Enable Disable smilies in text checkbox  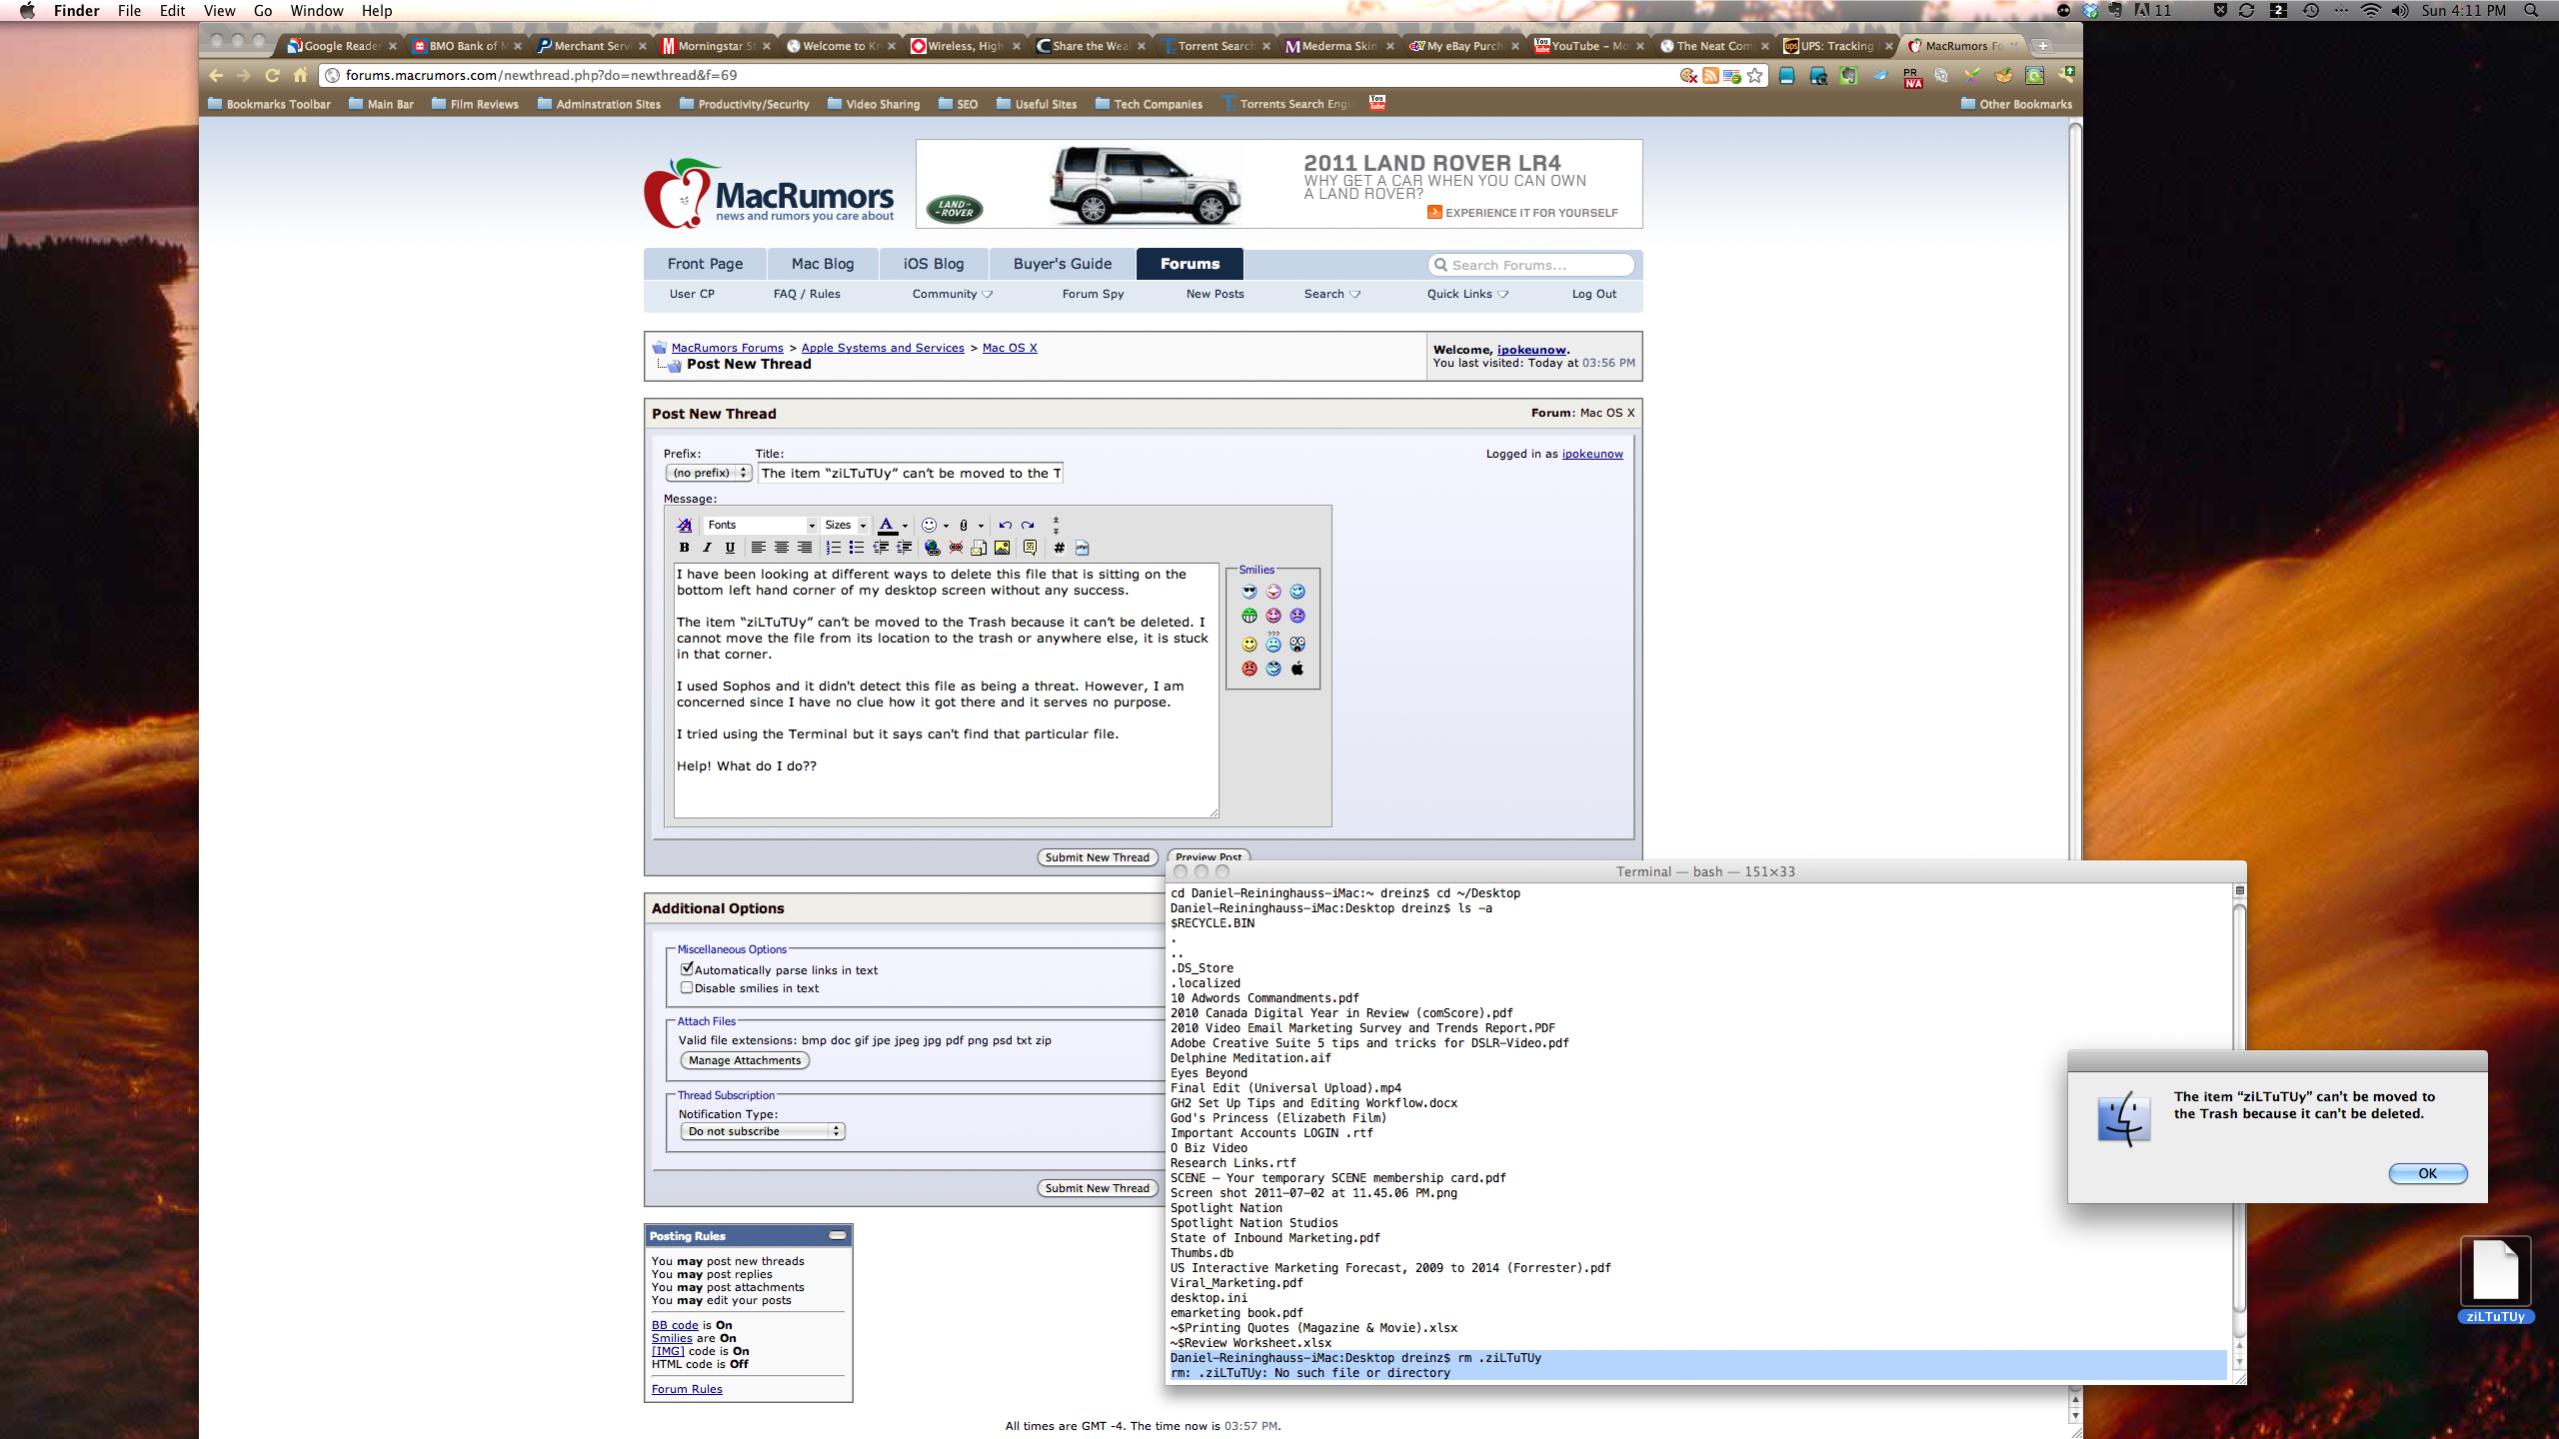687,988
